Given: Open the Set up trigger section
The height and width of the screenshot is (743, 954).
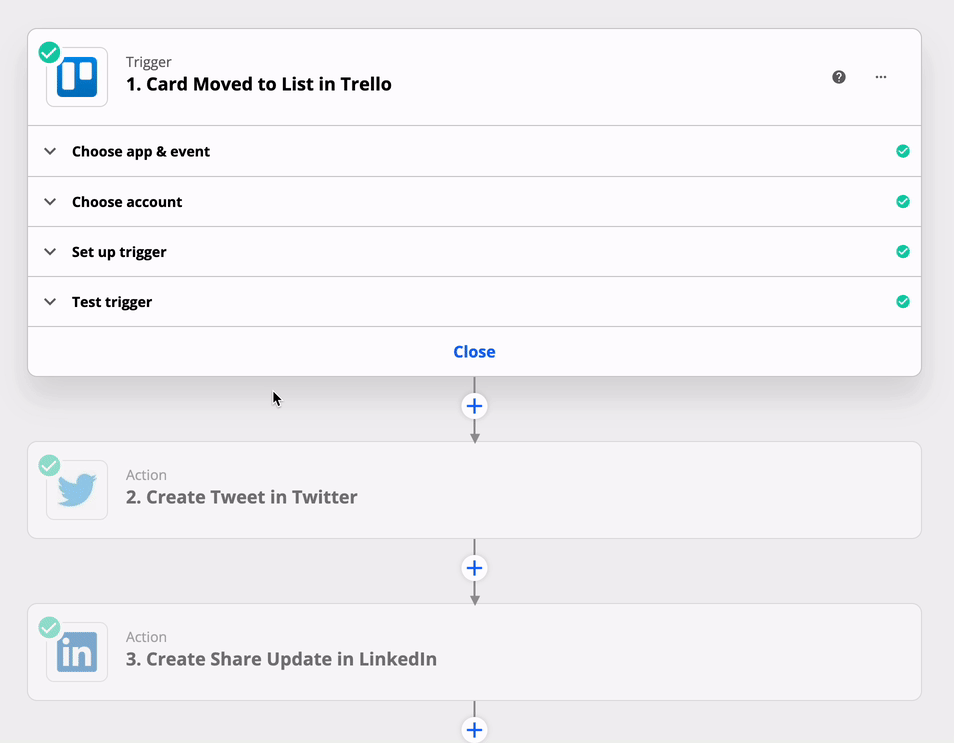Looking at the screenshot, I should point(475,251).
